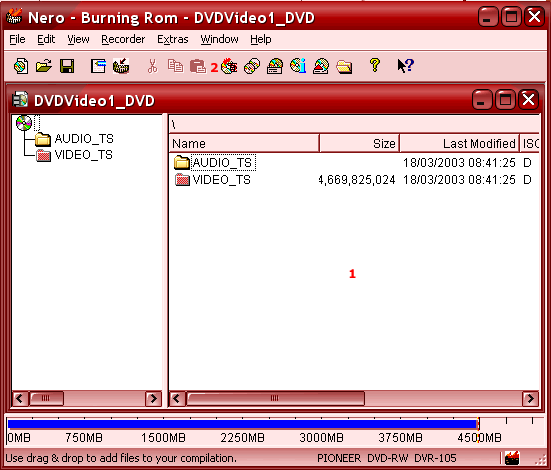Click the Eject disc toolbar icon
The width and height of the screenshot is (551, 470).
(x=321, y=66)
